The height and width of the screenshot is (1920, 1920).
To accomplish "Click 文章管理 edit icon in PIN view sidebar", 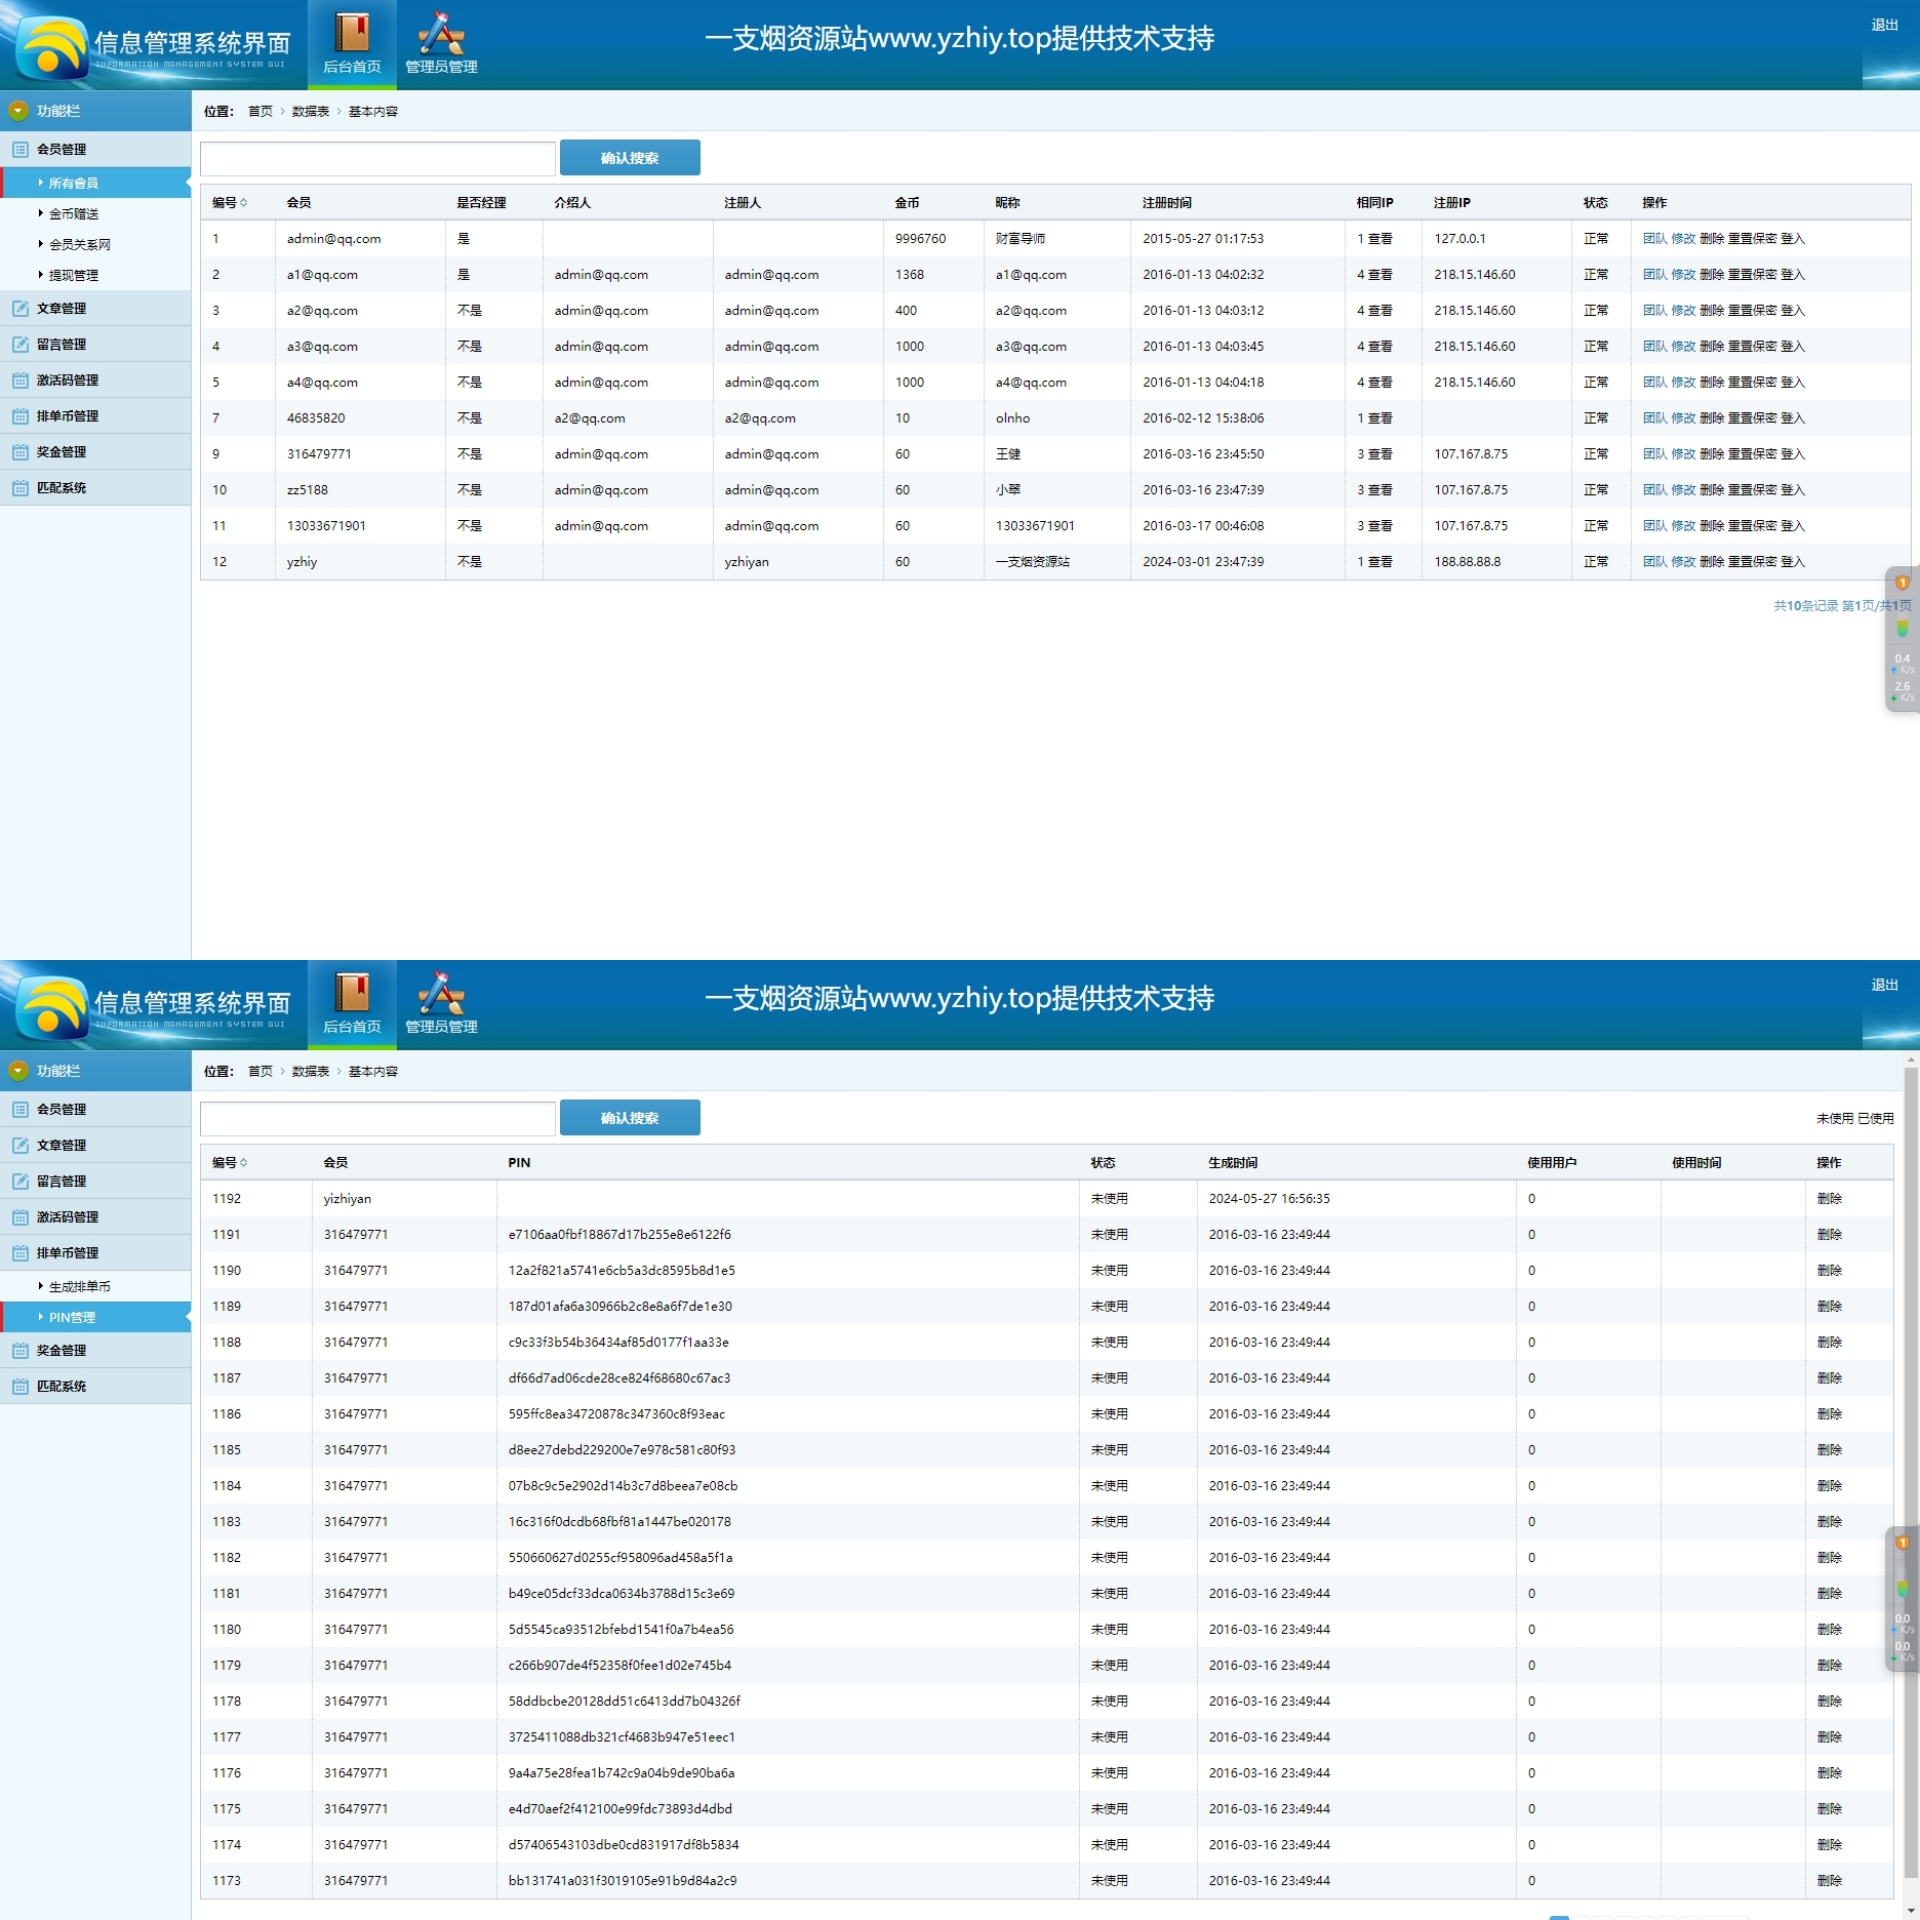I will (20, 1145).
